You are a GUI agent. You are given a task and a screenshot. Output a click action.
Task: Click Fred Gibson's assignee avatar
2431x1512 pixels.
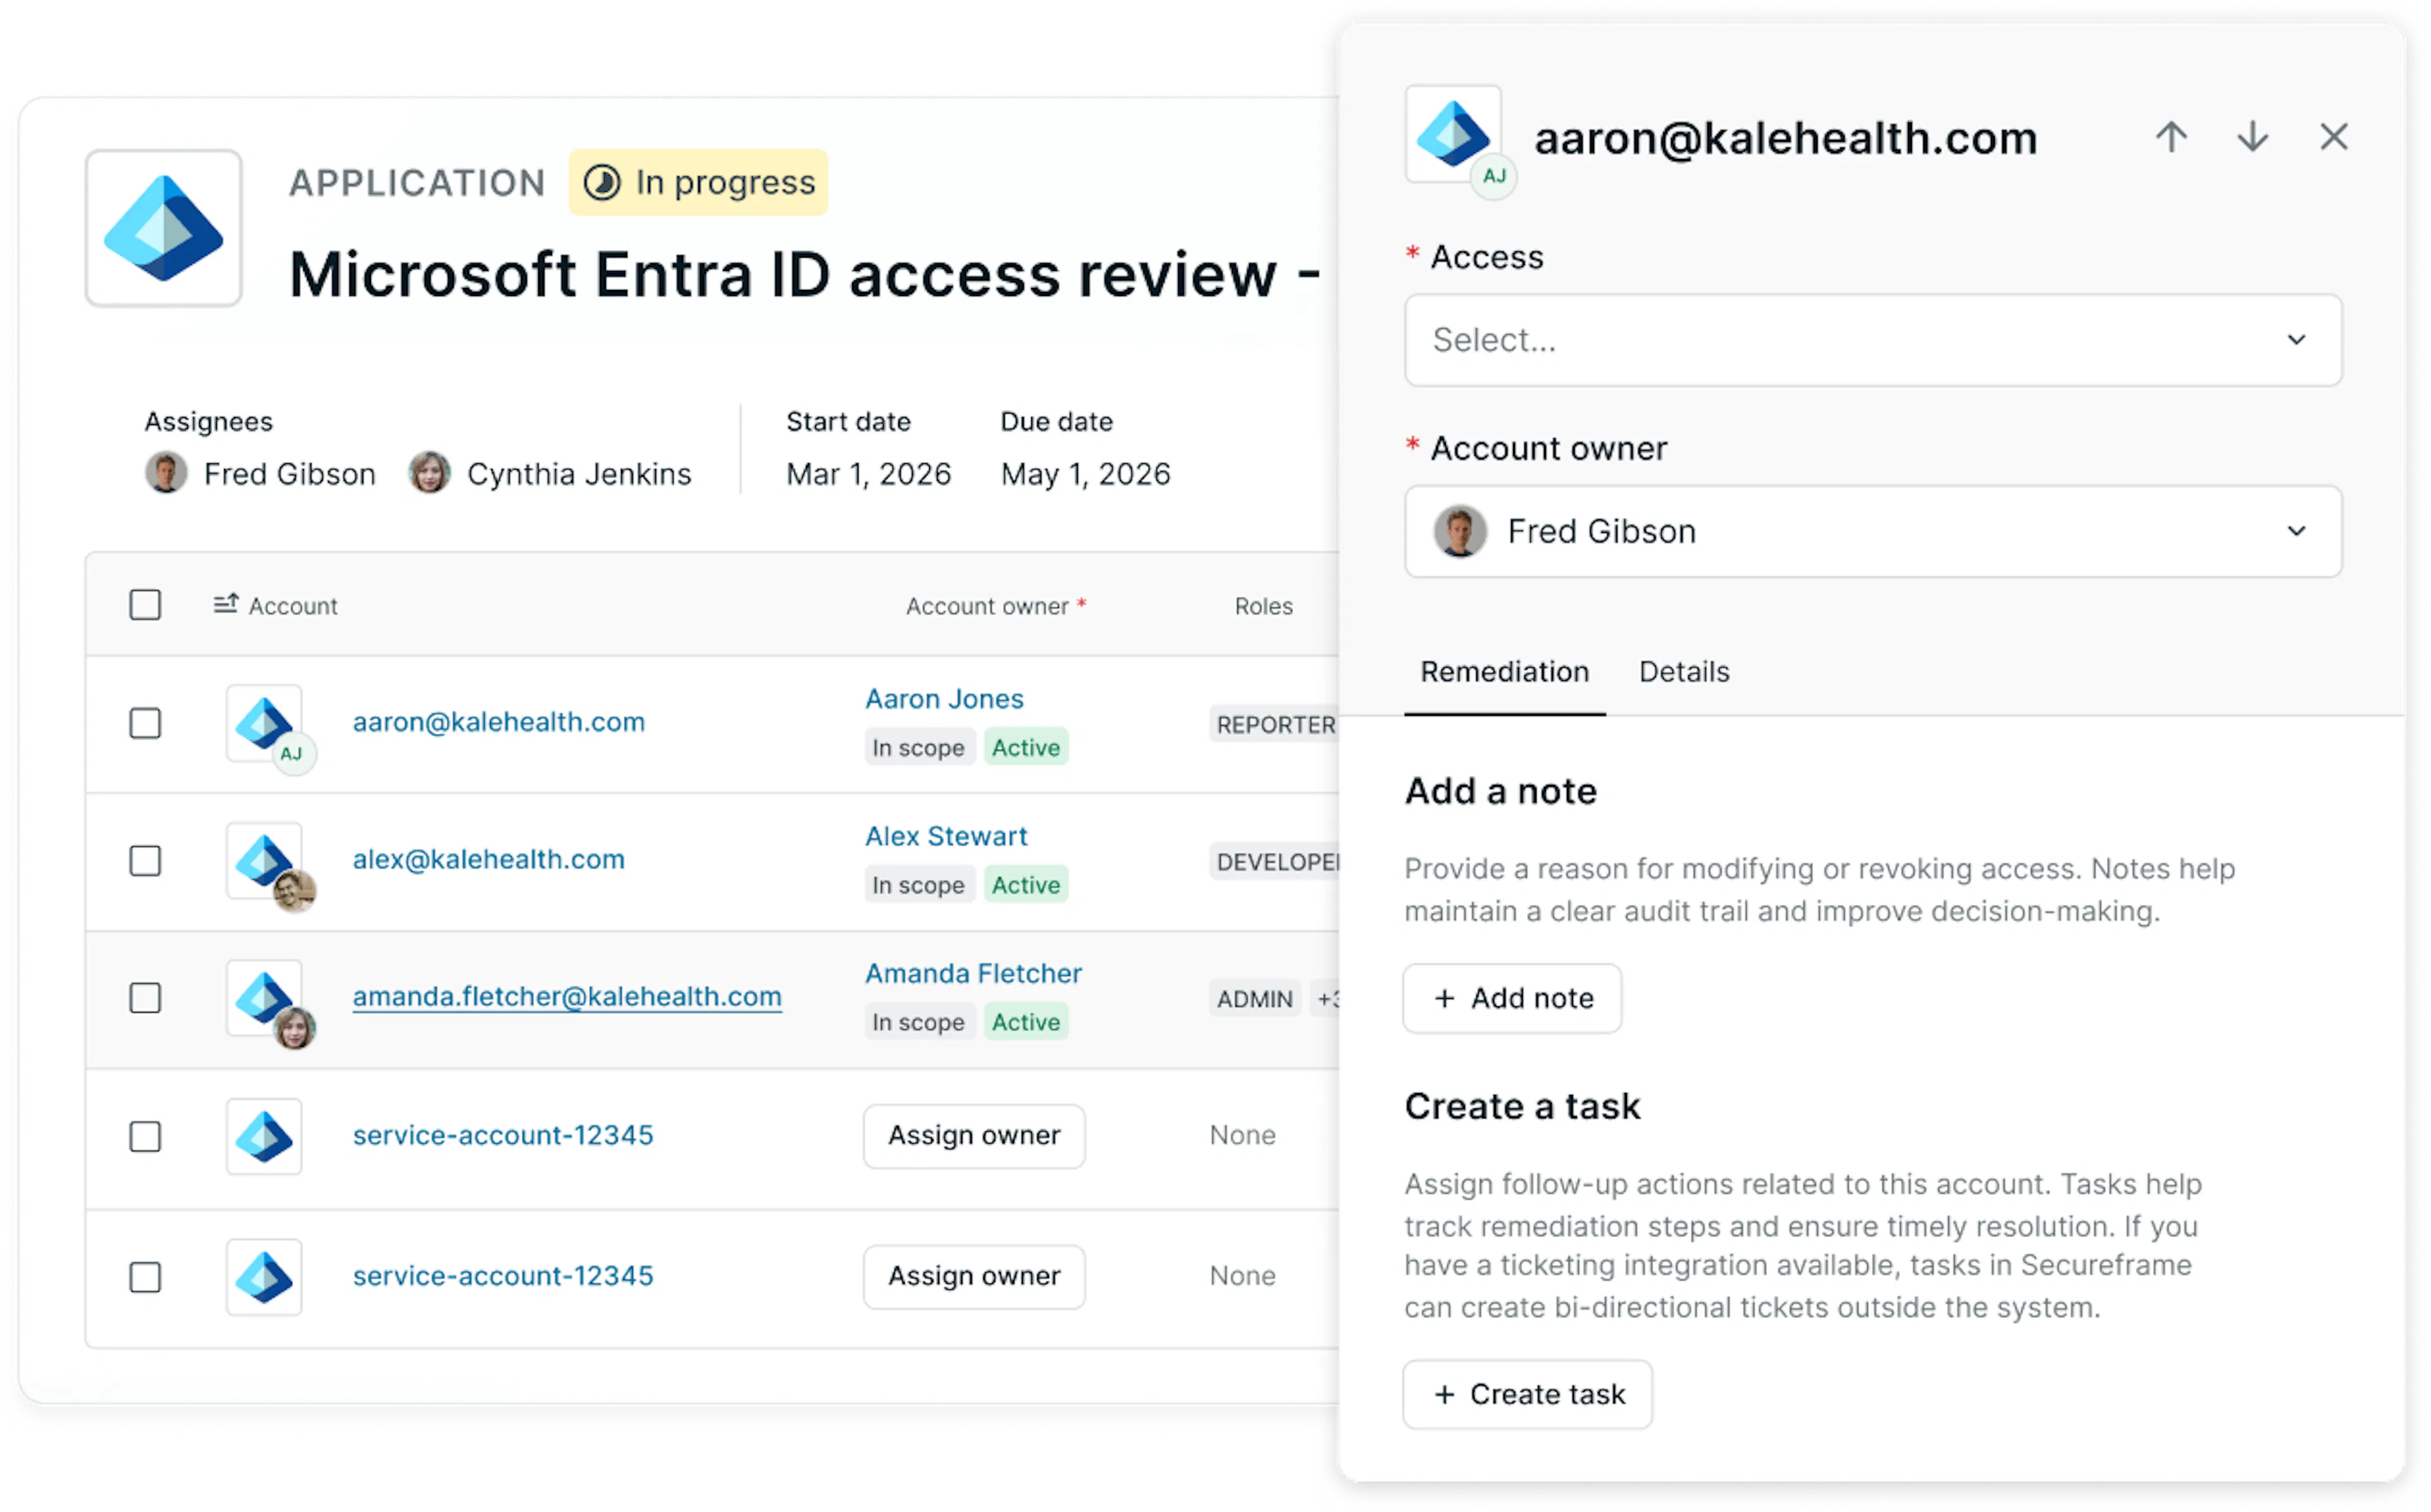pos(166,473)
